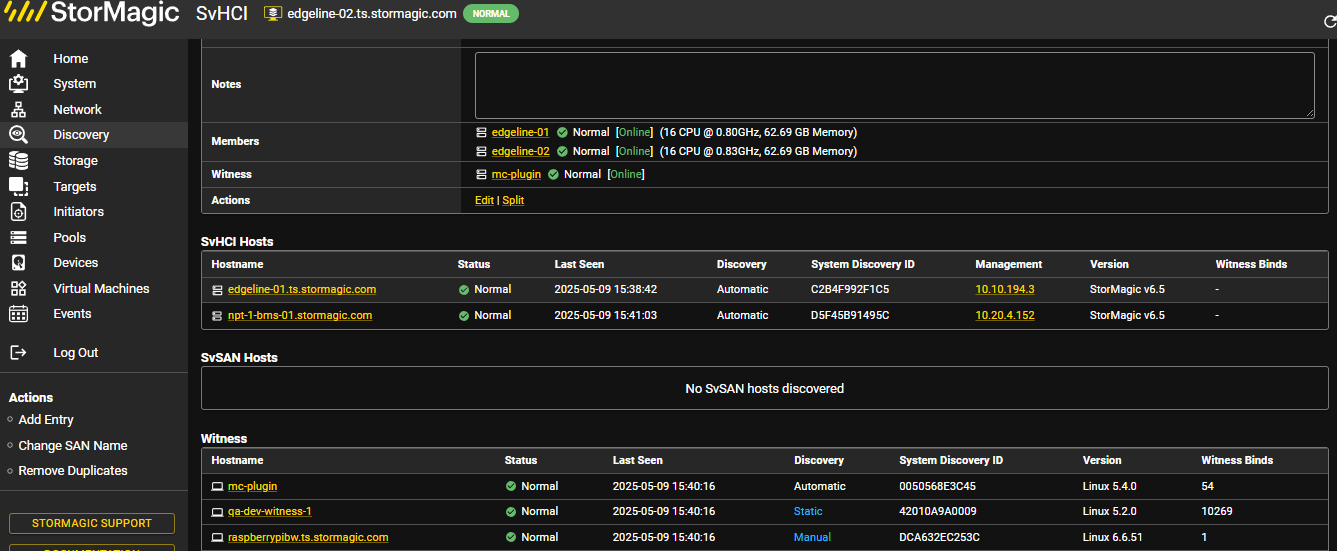Open mc-plugin in the Witness table
The image size is (1337, 551).
click(x=253, y=486)
